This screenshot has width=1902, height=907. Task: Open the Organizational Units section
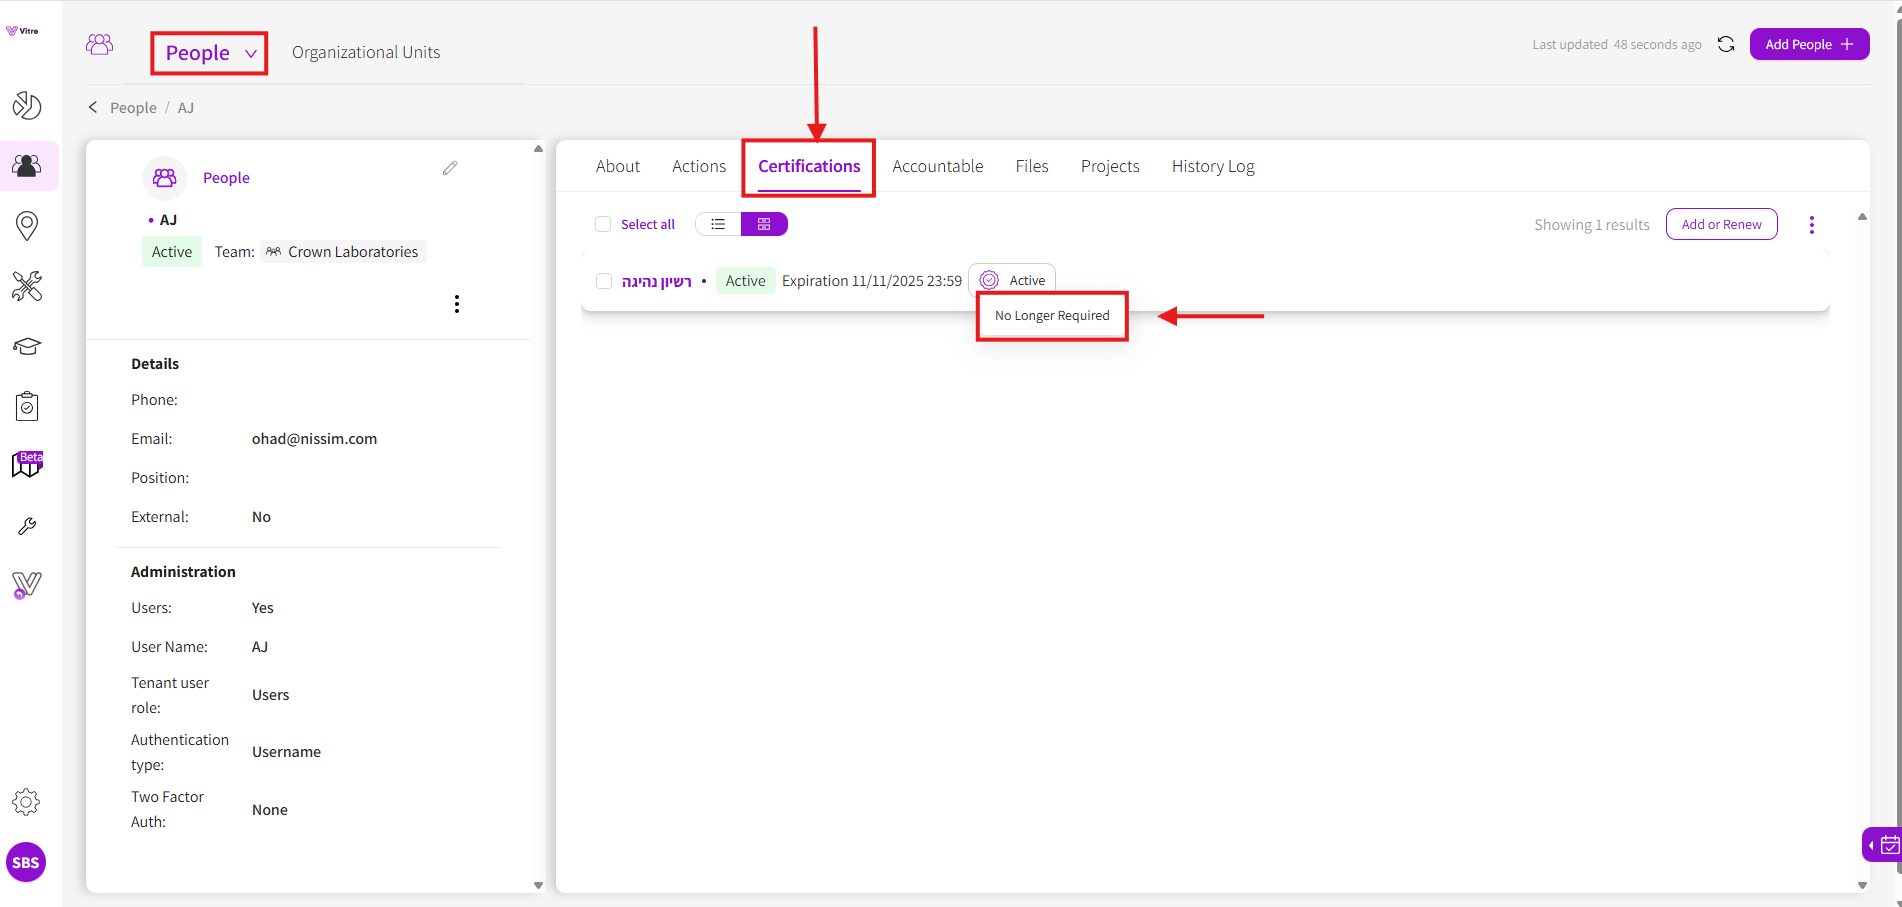tap(366, 52)
